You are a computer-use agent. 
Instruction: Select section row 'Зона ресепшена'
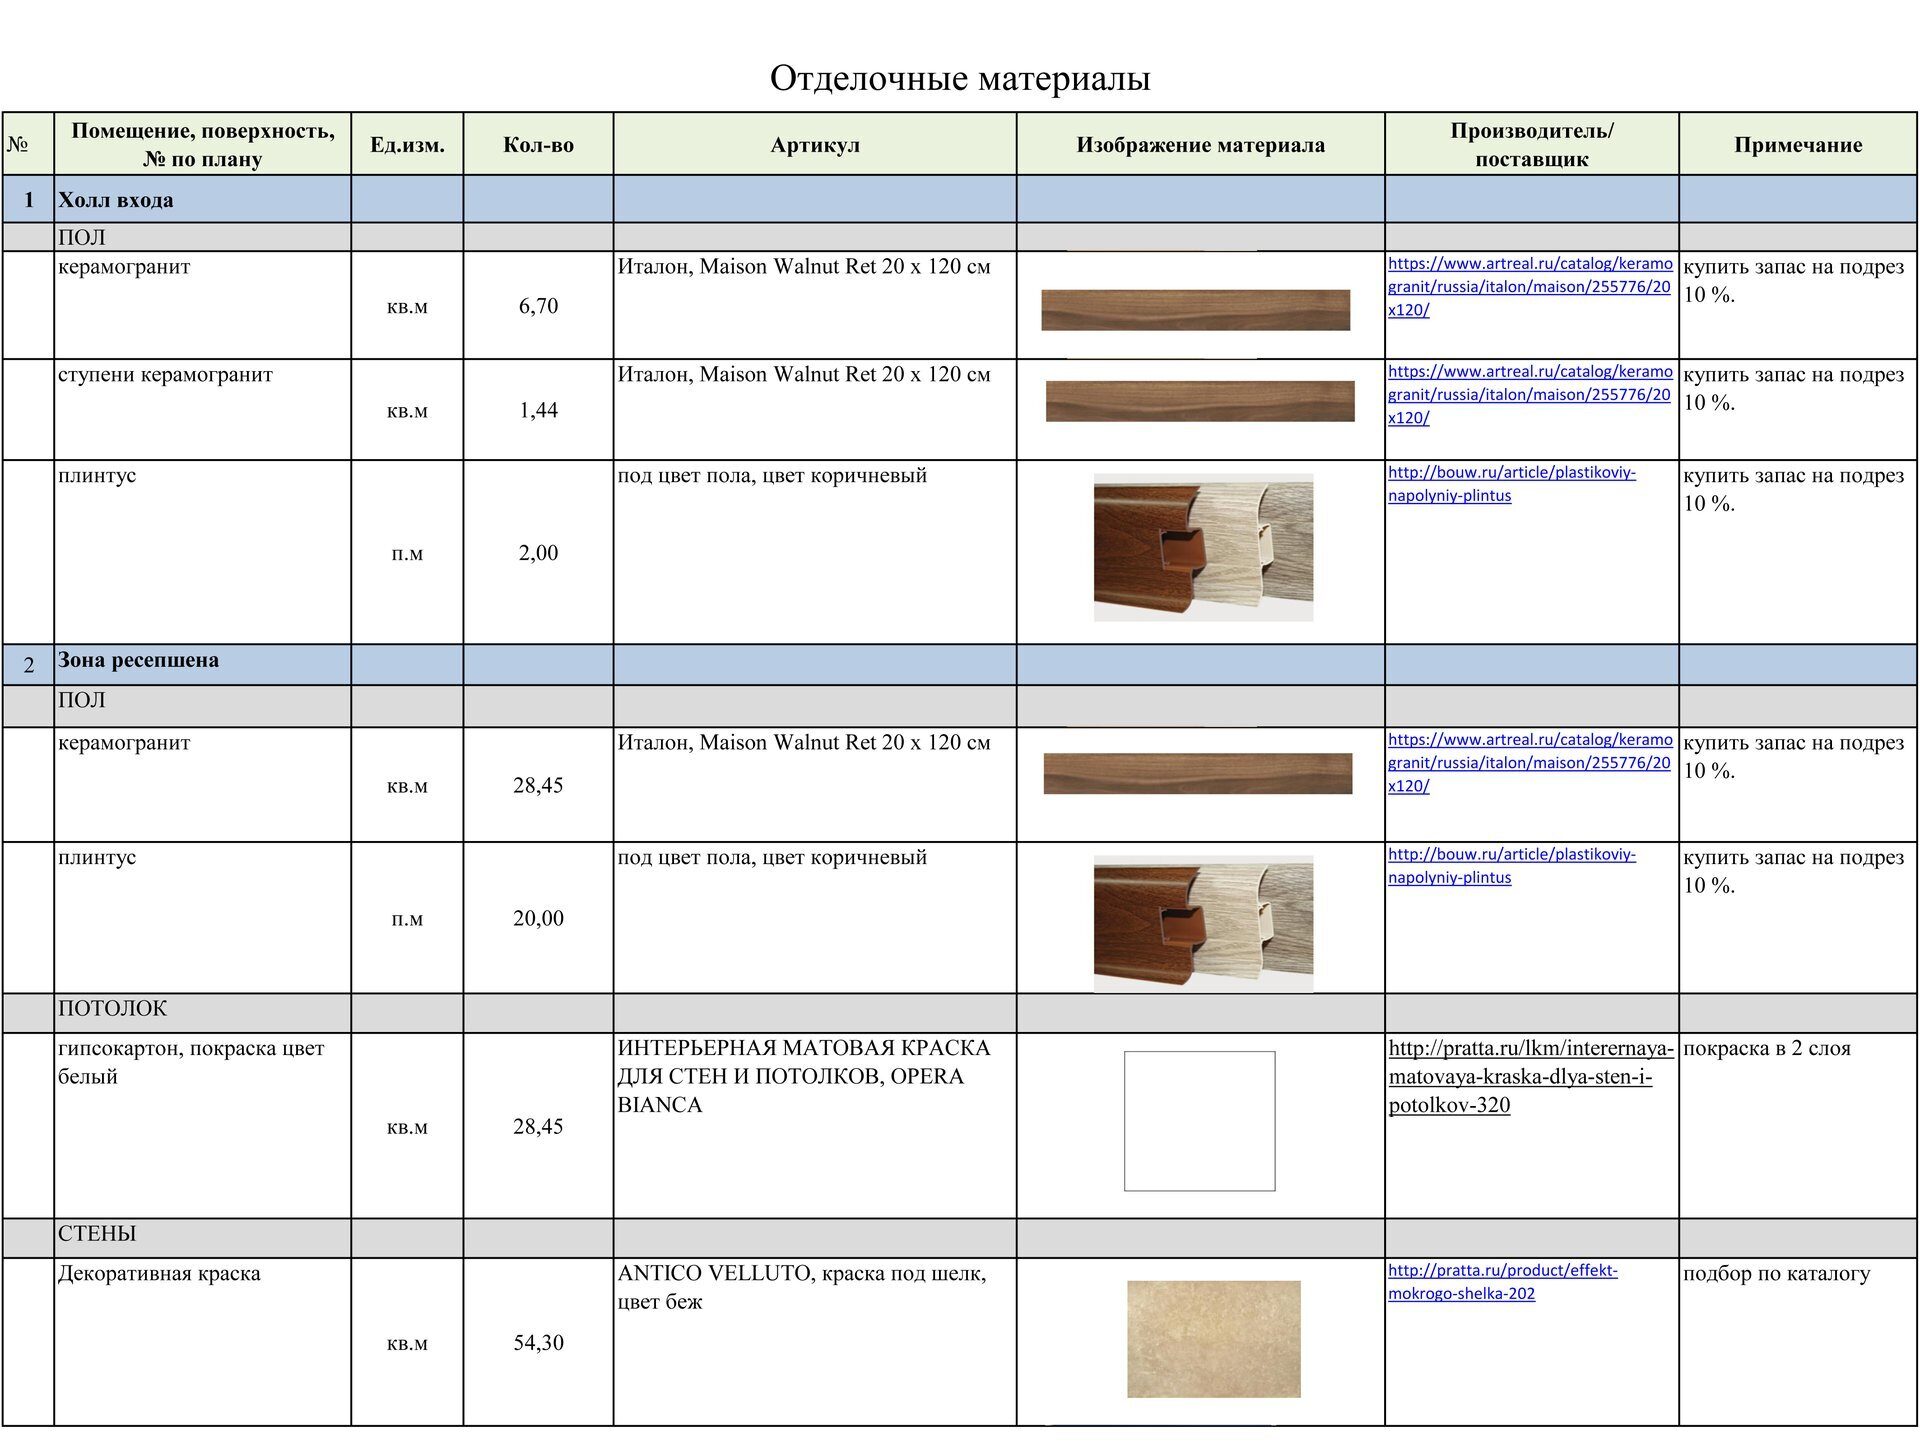click(960, 664)
